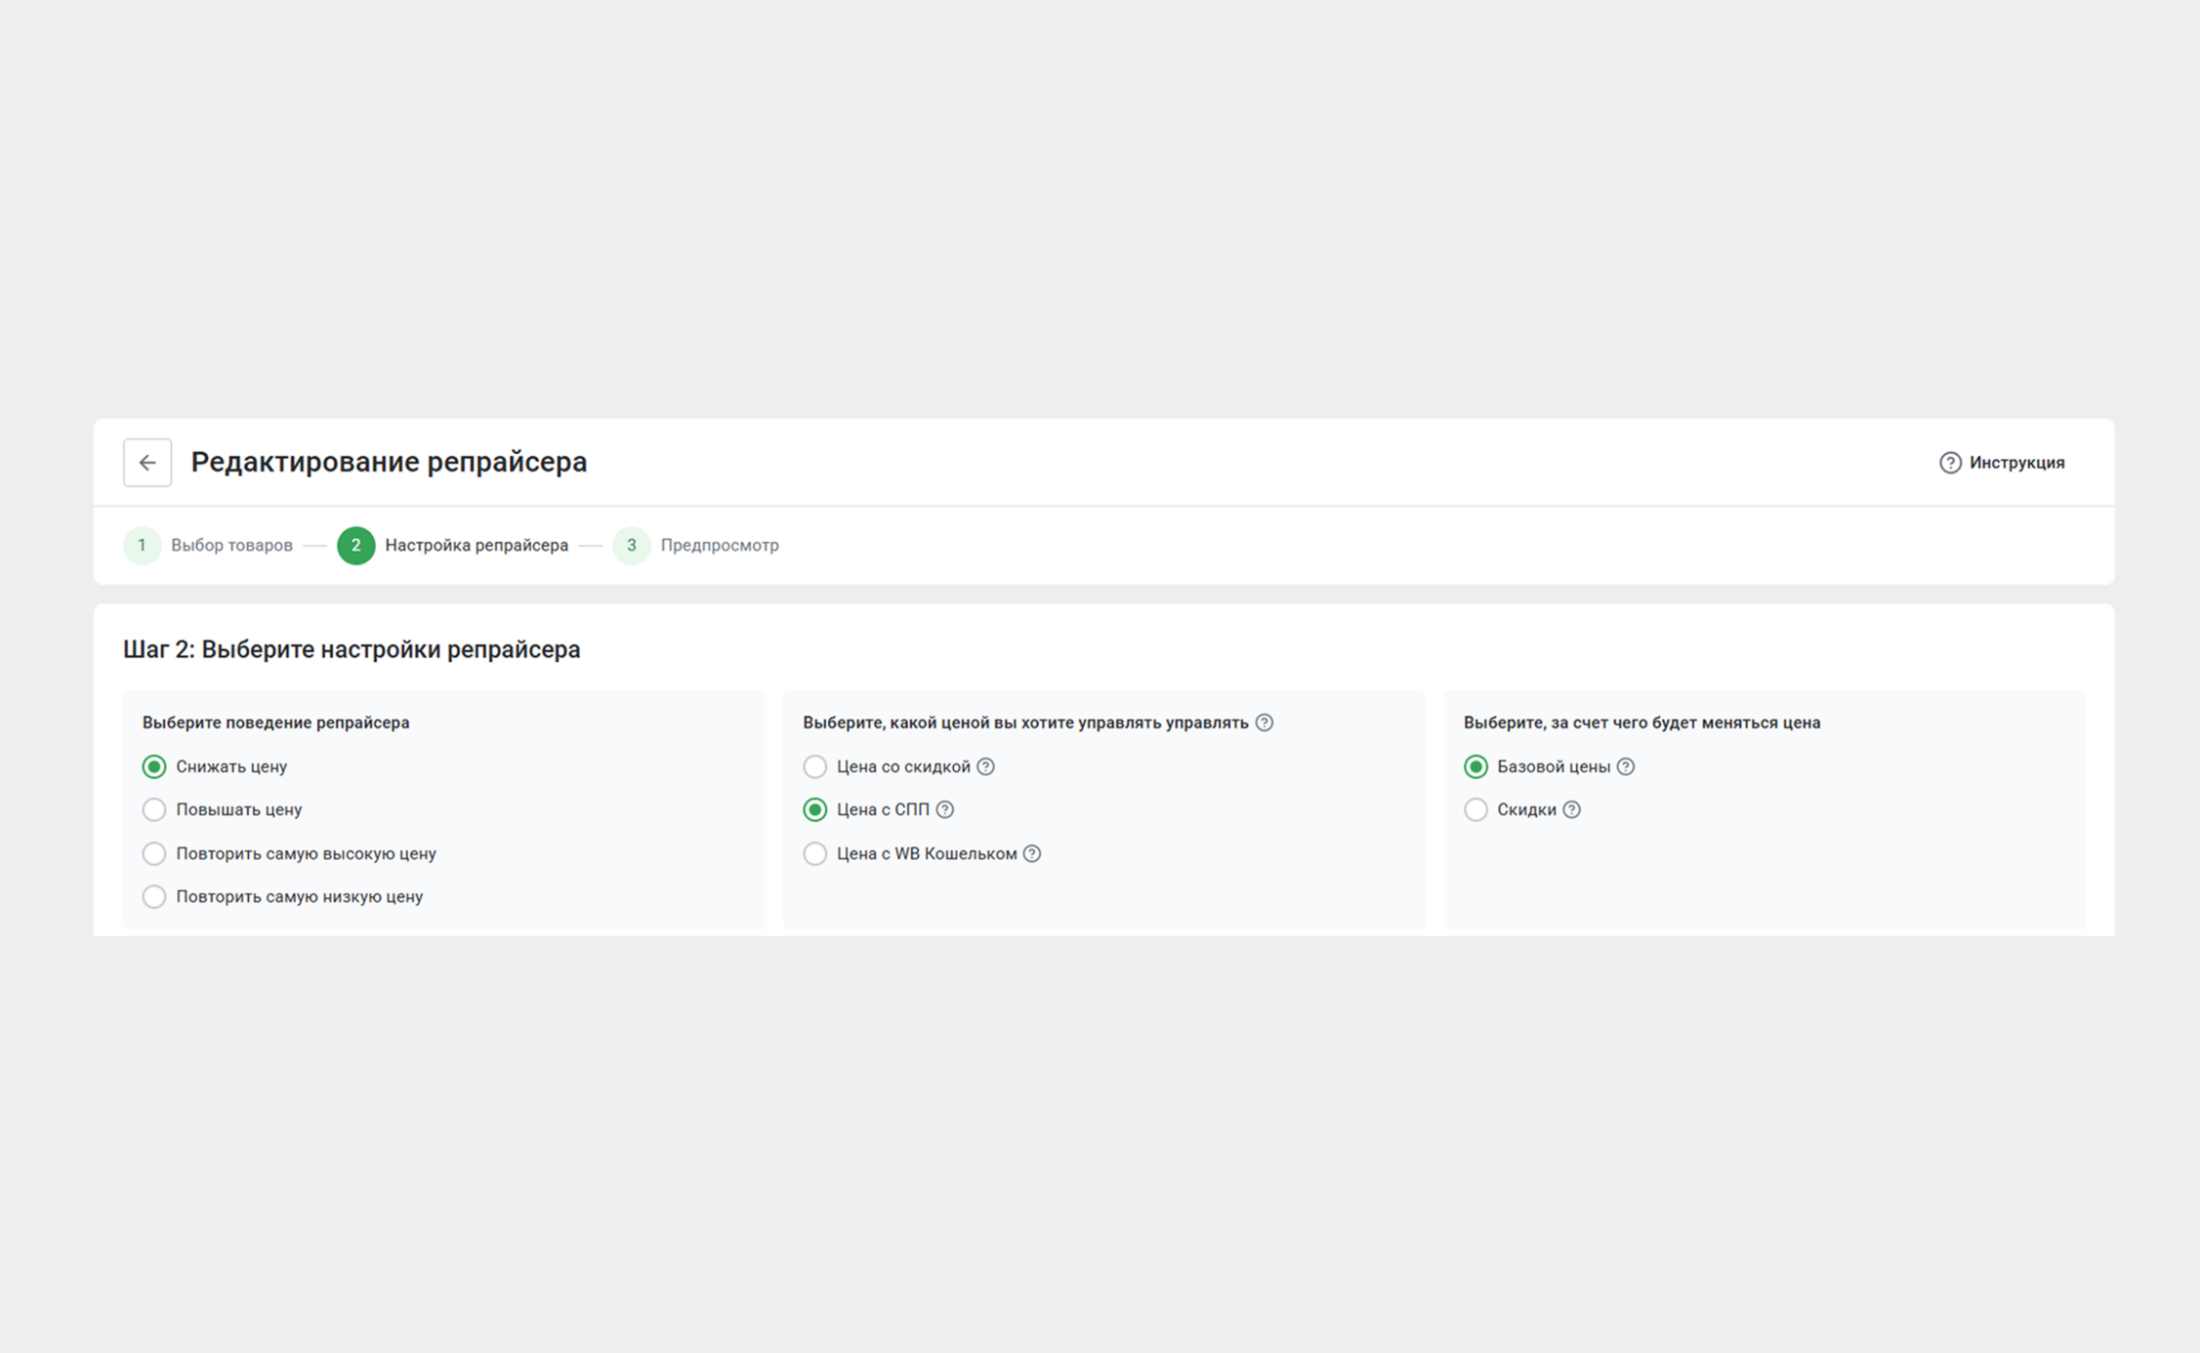This screenshot has width=2200, height=1353.
Task: Select the Цена со скидкой radio
Action: click(x=815, y=766)
